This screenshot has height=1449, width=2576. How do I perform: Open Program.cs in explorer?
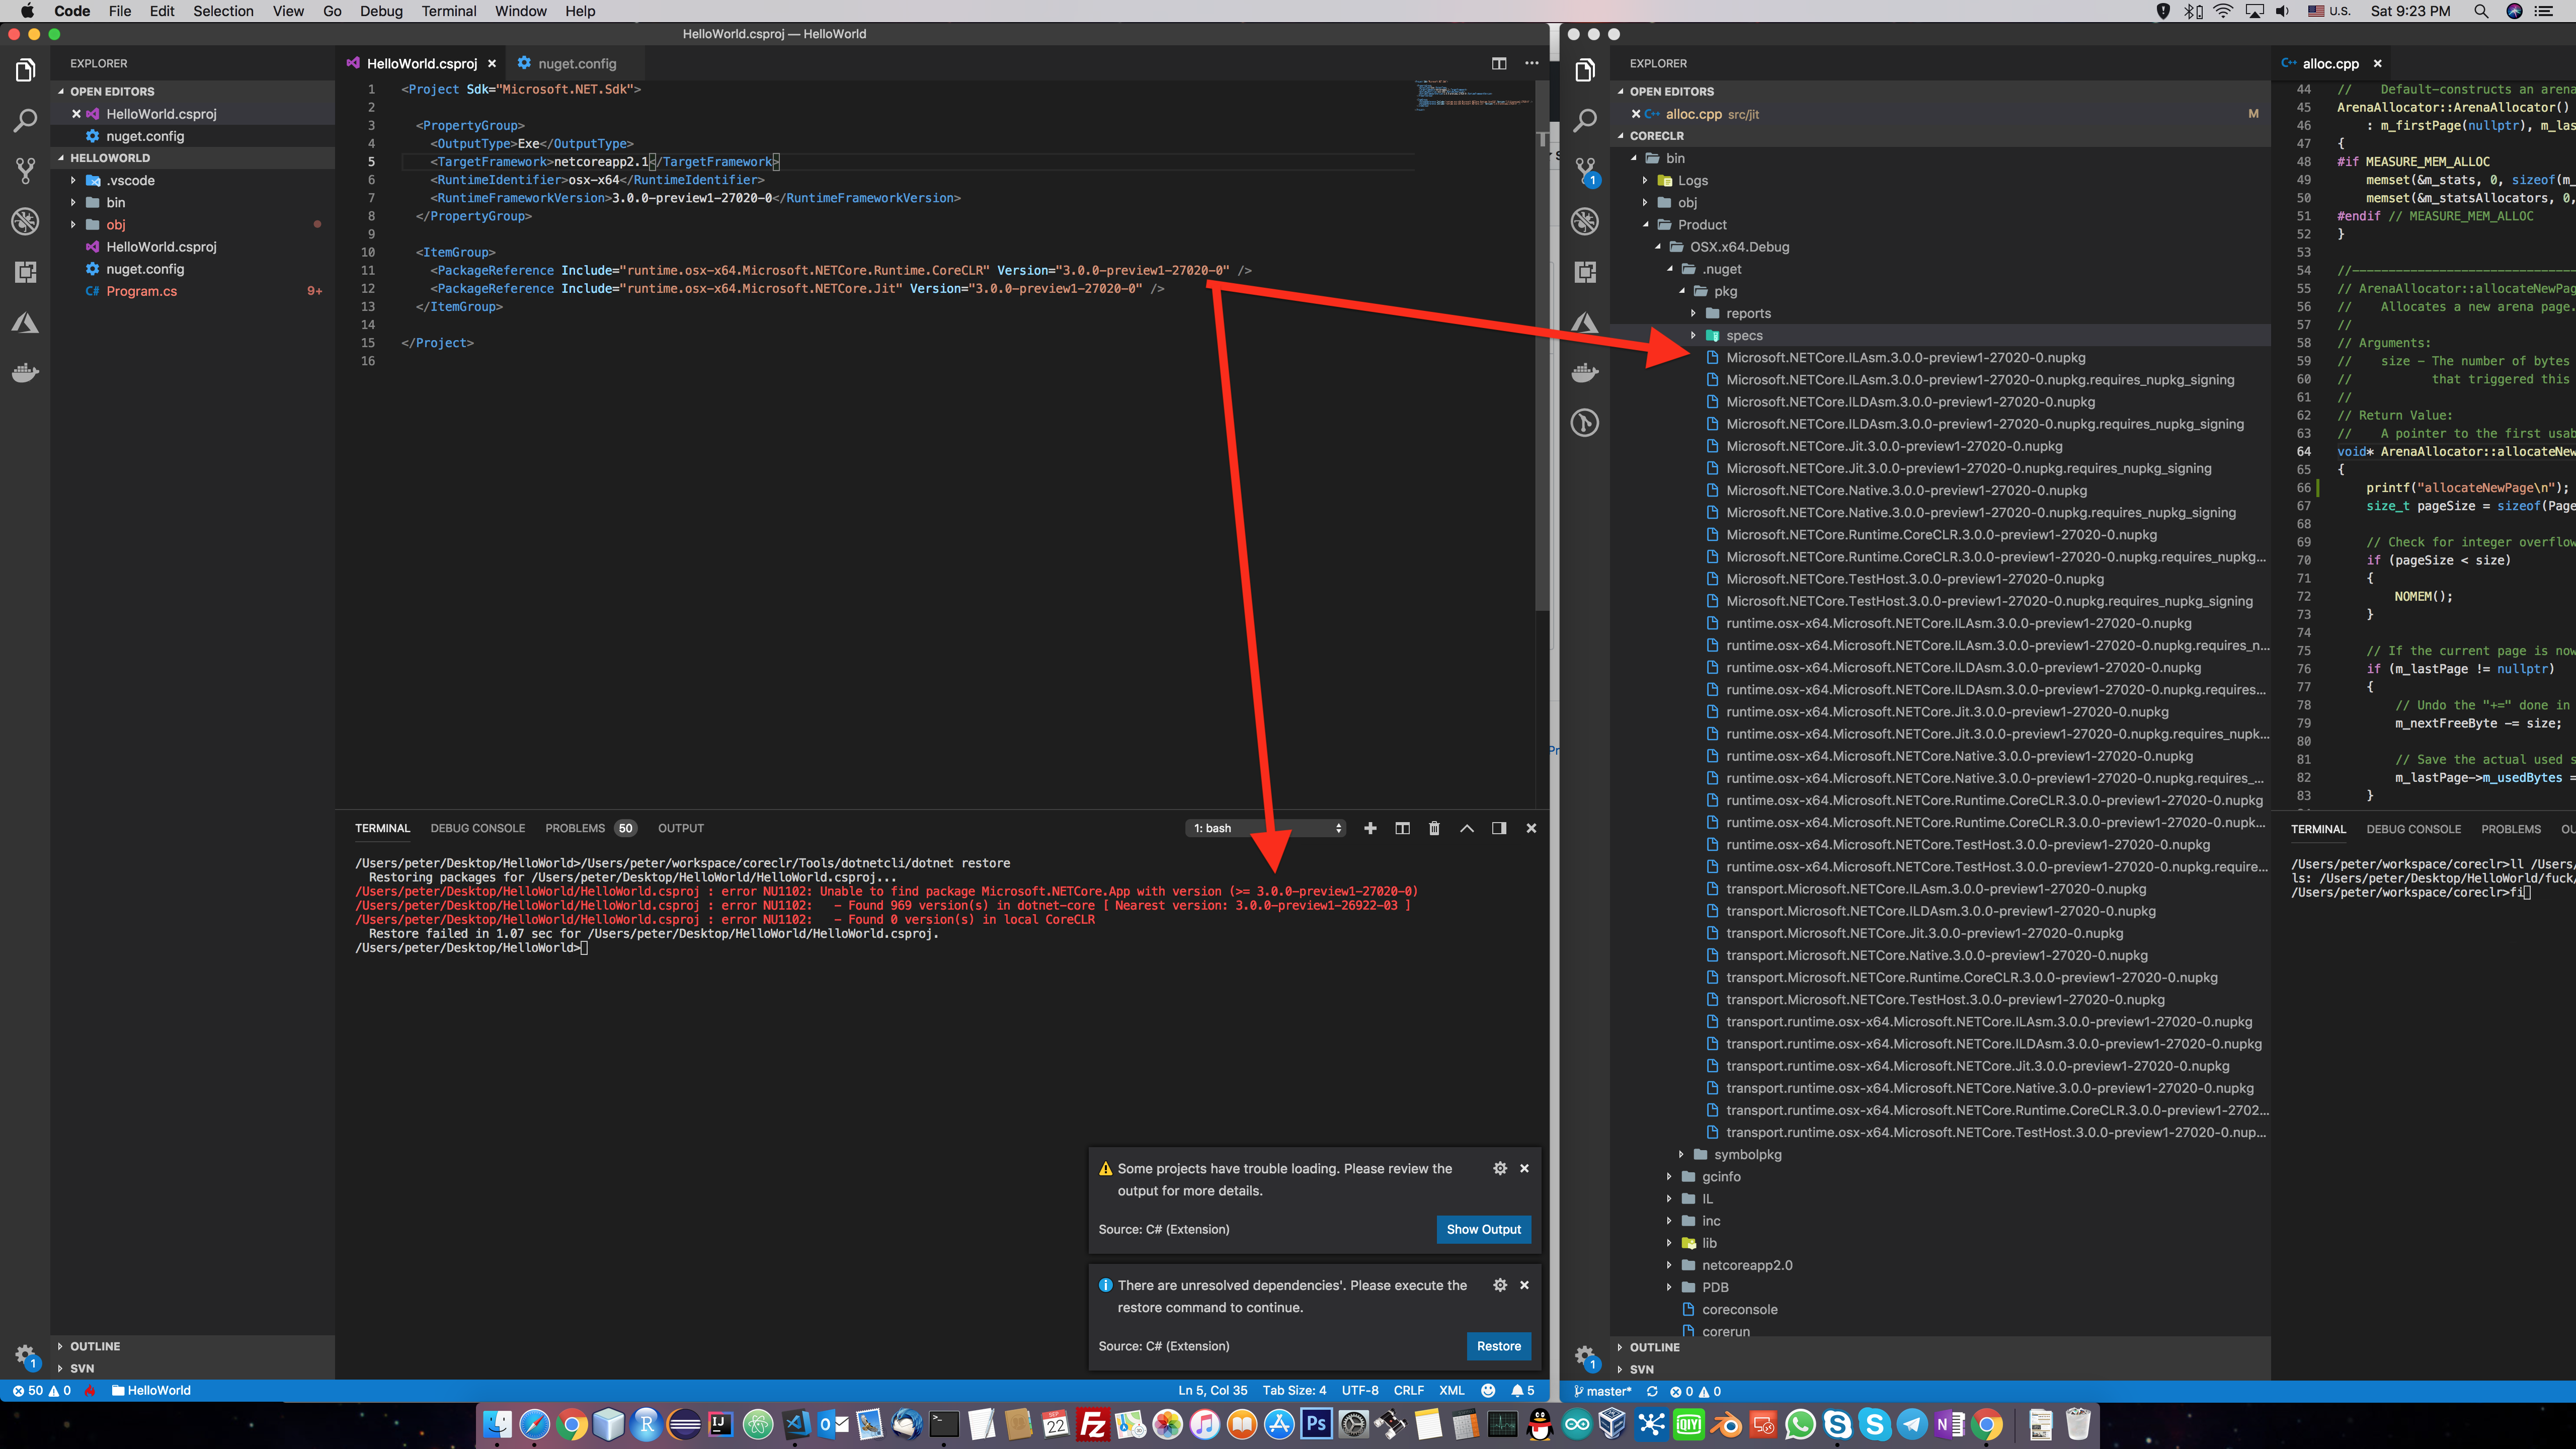coord(142,291)
